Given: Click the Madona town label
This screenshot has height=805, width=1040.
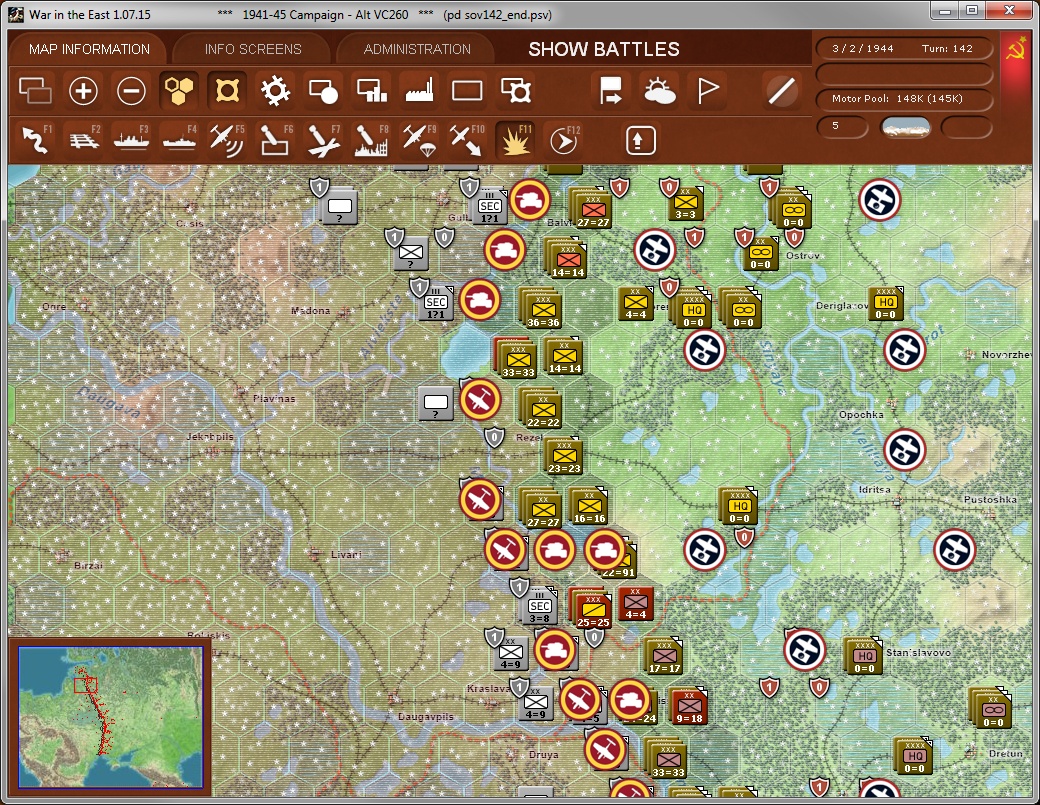Looking at the screenshot, I should click(310, 310).
